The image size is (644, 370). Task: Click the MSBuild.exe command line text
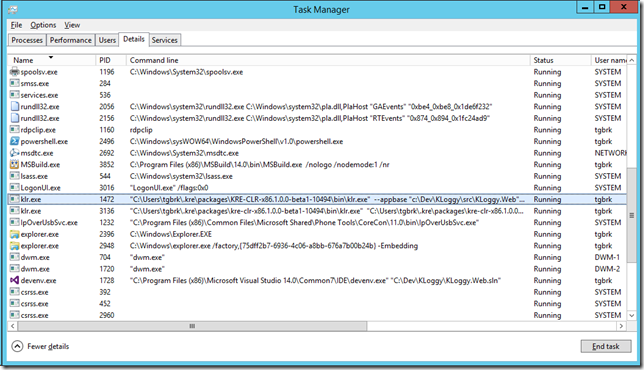point(260,165)
